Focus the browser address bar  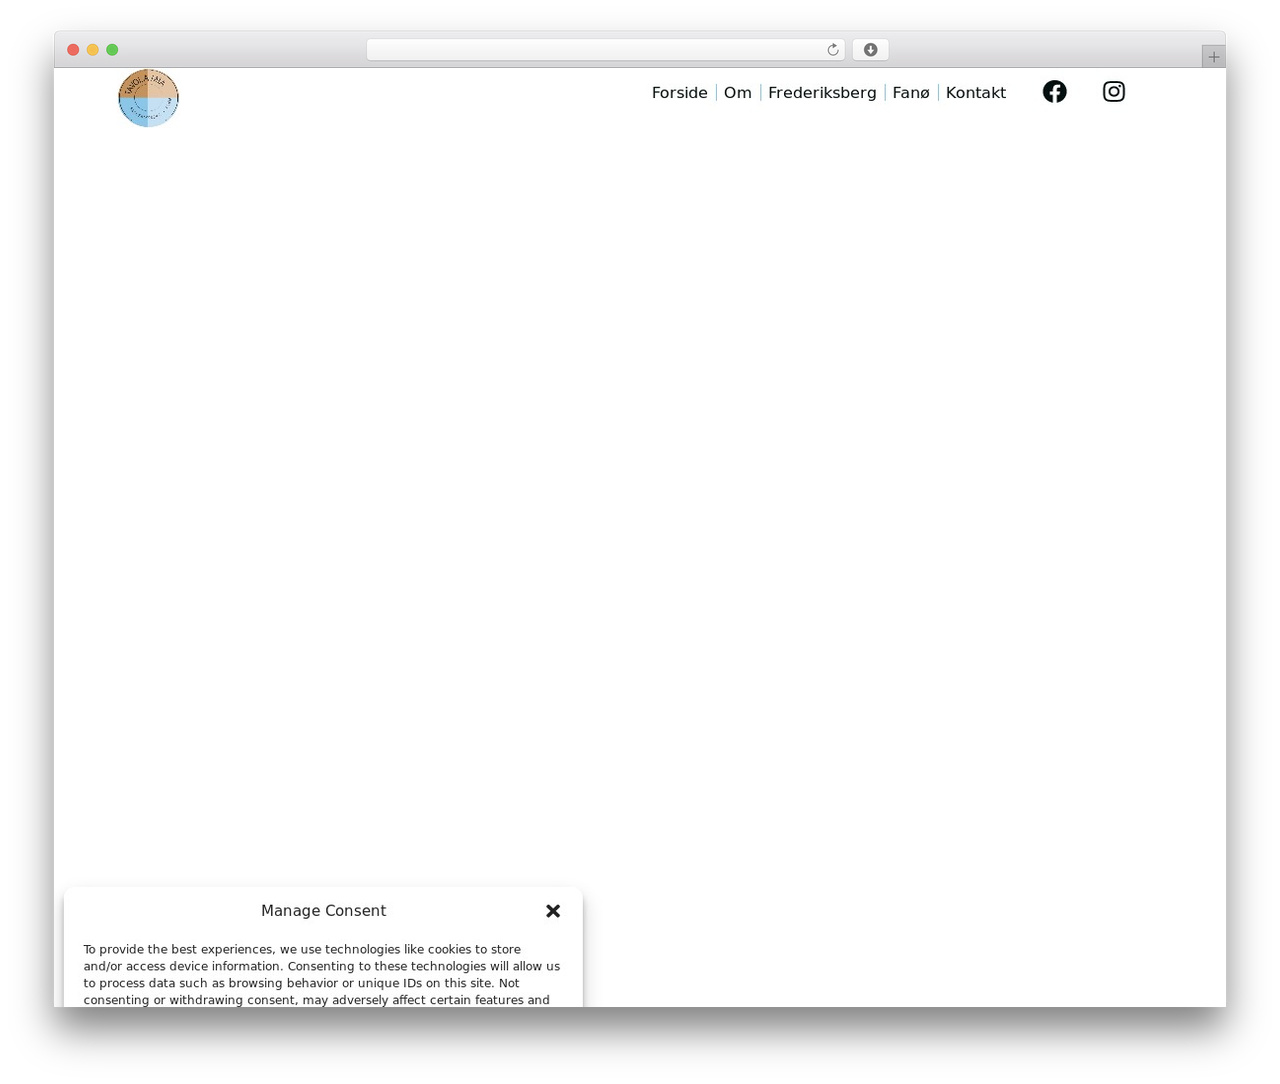(x=605, y=50)
